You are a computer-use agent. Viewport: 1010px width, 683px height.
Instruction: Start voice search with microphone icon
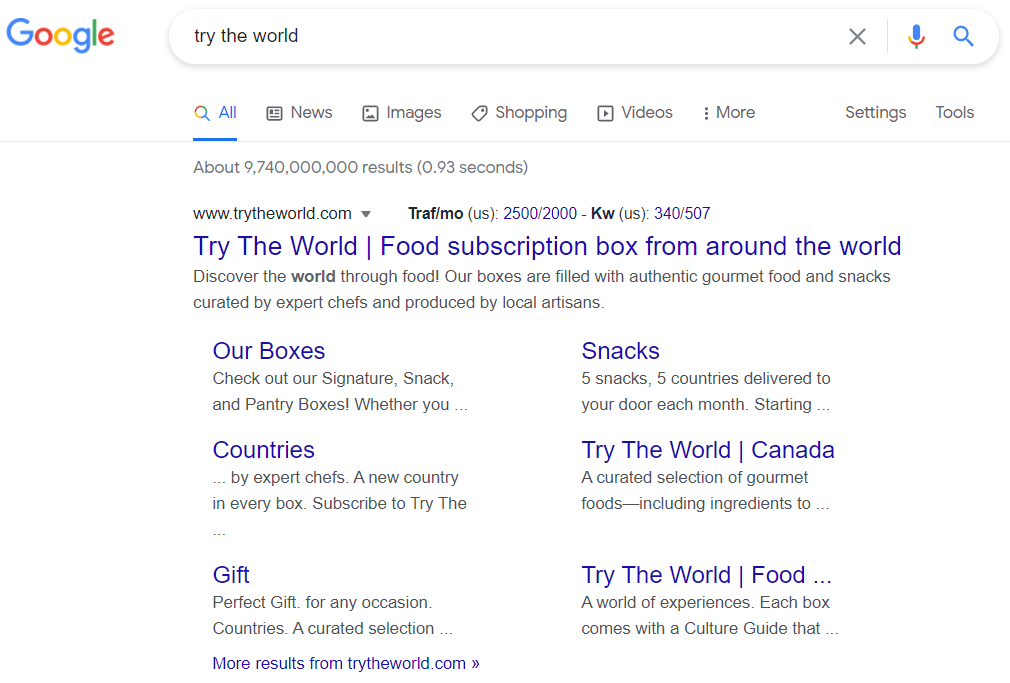tap(916, 36)
